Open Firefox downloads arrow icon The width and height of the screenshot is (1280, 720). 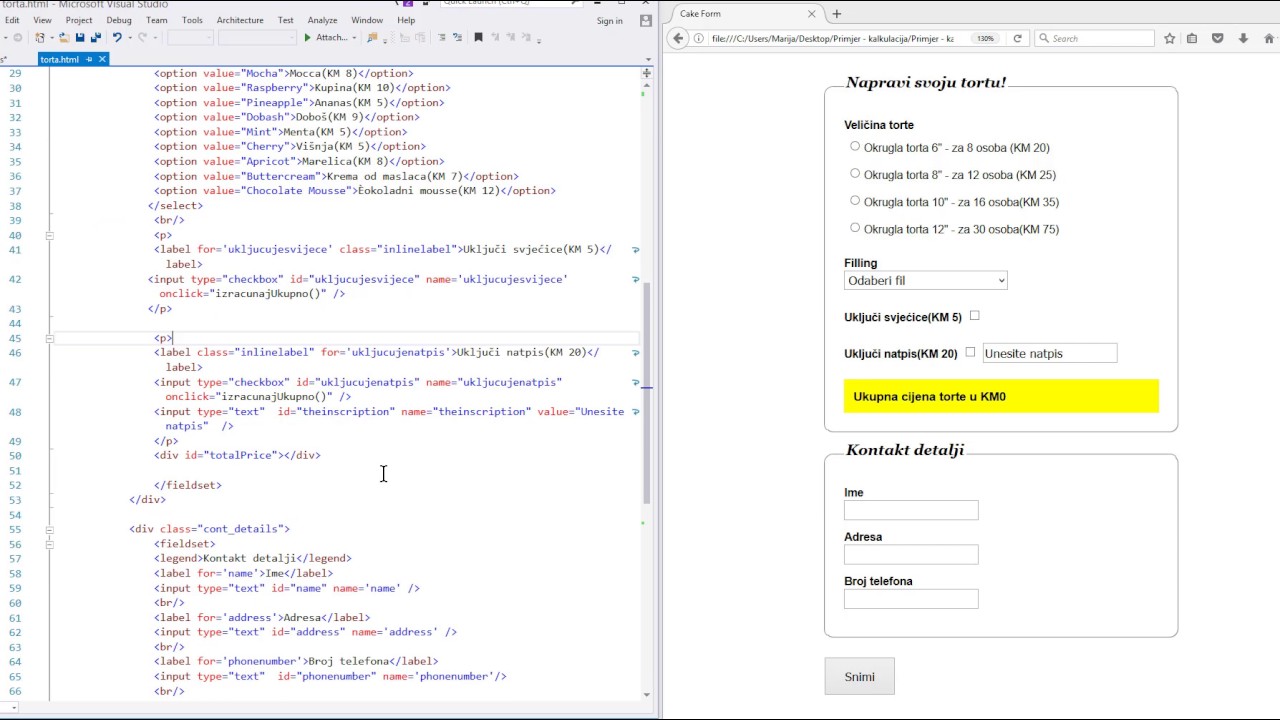coord(1243,38)
